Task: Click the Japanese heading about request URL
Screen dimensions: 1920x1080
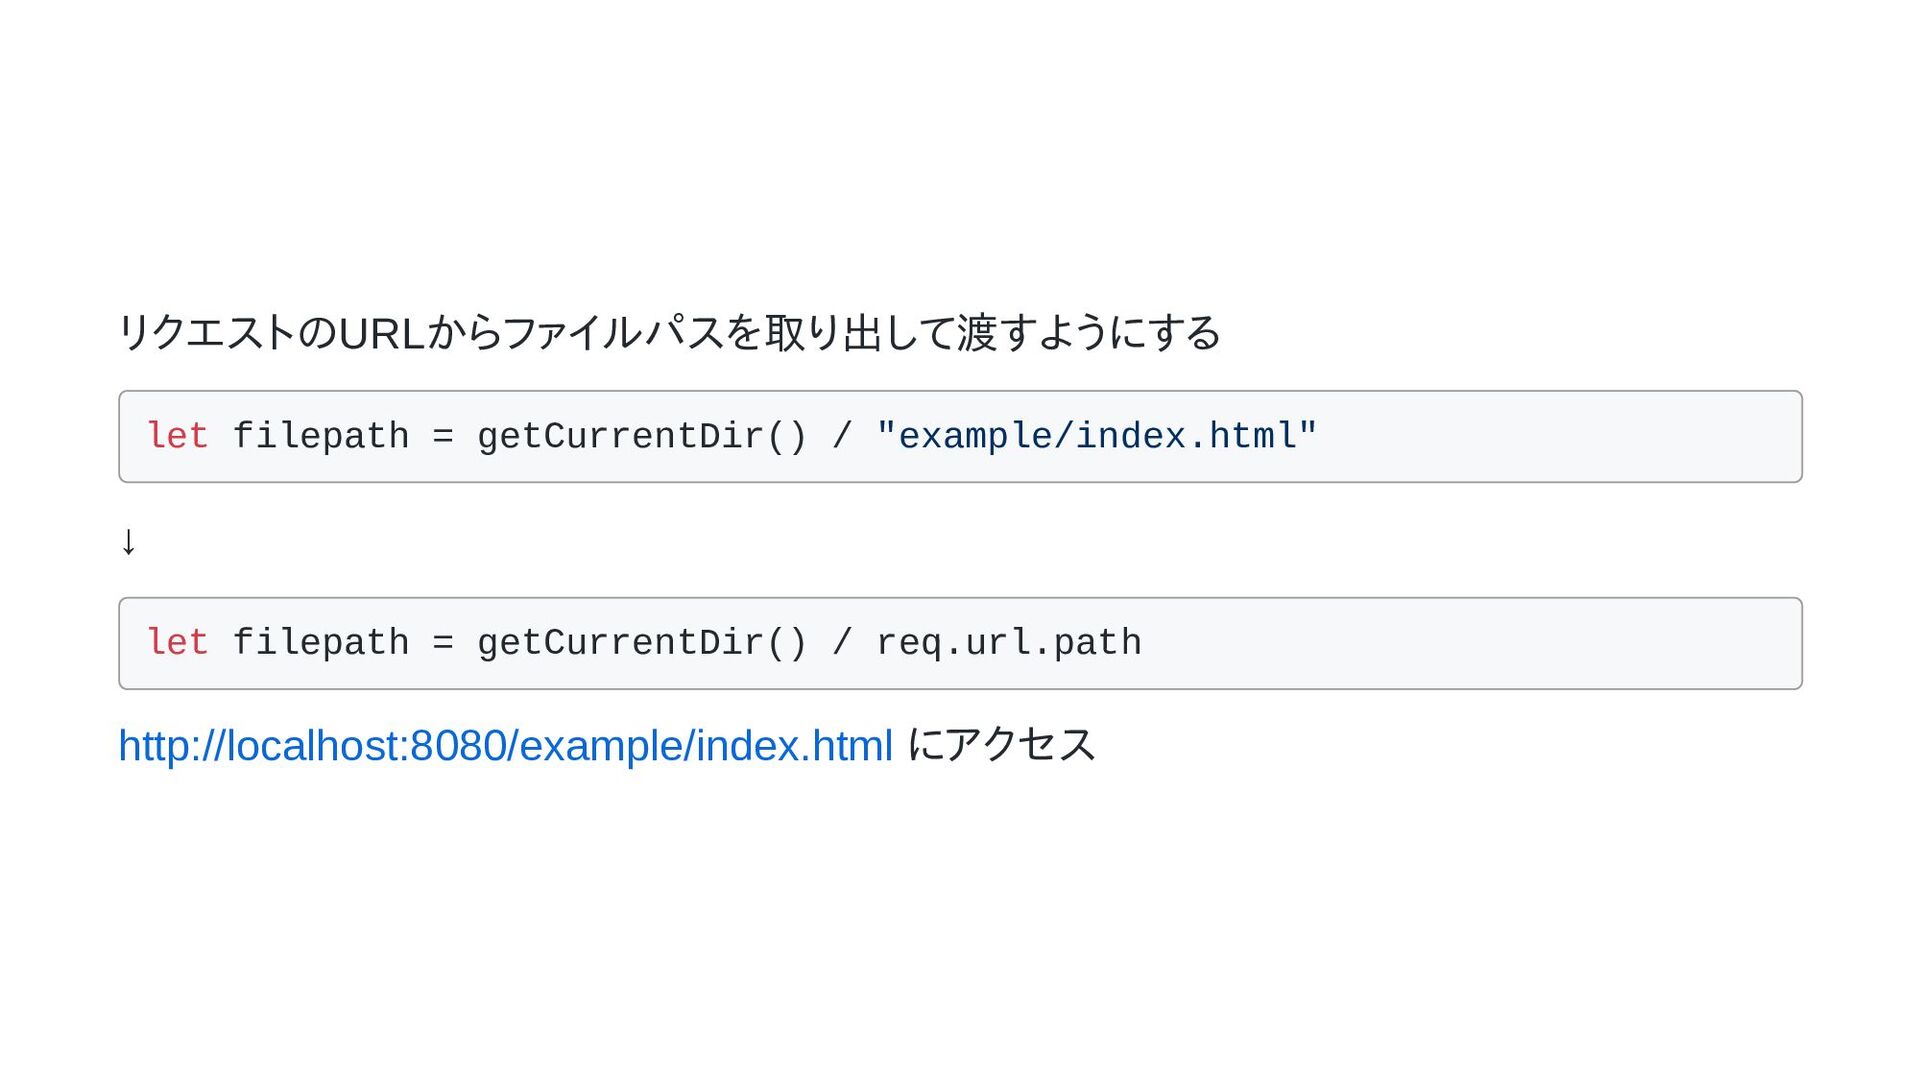Action: pos(669,332)
